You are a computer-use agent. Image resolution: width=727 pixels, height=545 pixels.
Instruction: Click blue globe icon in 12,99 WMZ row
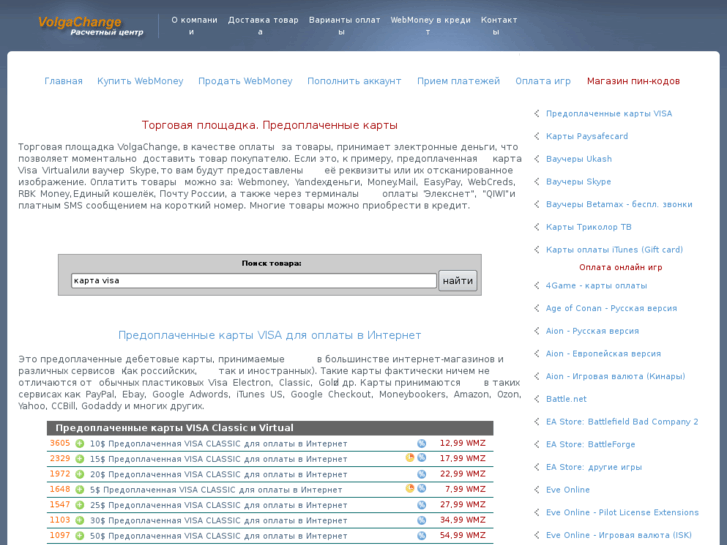(421, 443)
